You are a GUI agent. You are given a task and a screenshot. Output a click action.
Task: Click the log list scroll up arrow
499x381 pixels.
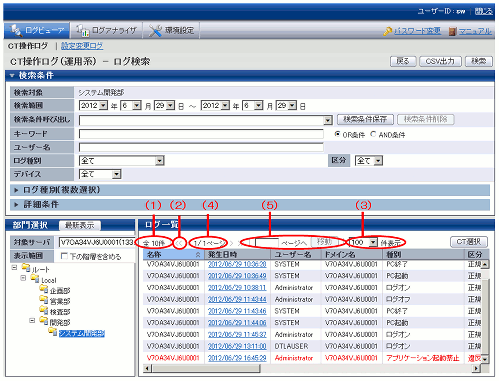pos(485,264)
